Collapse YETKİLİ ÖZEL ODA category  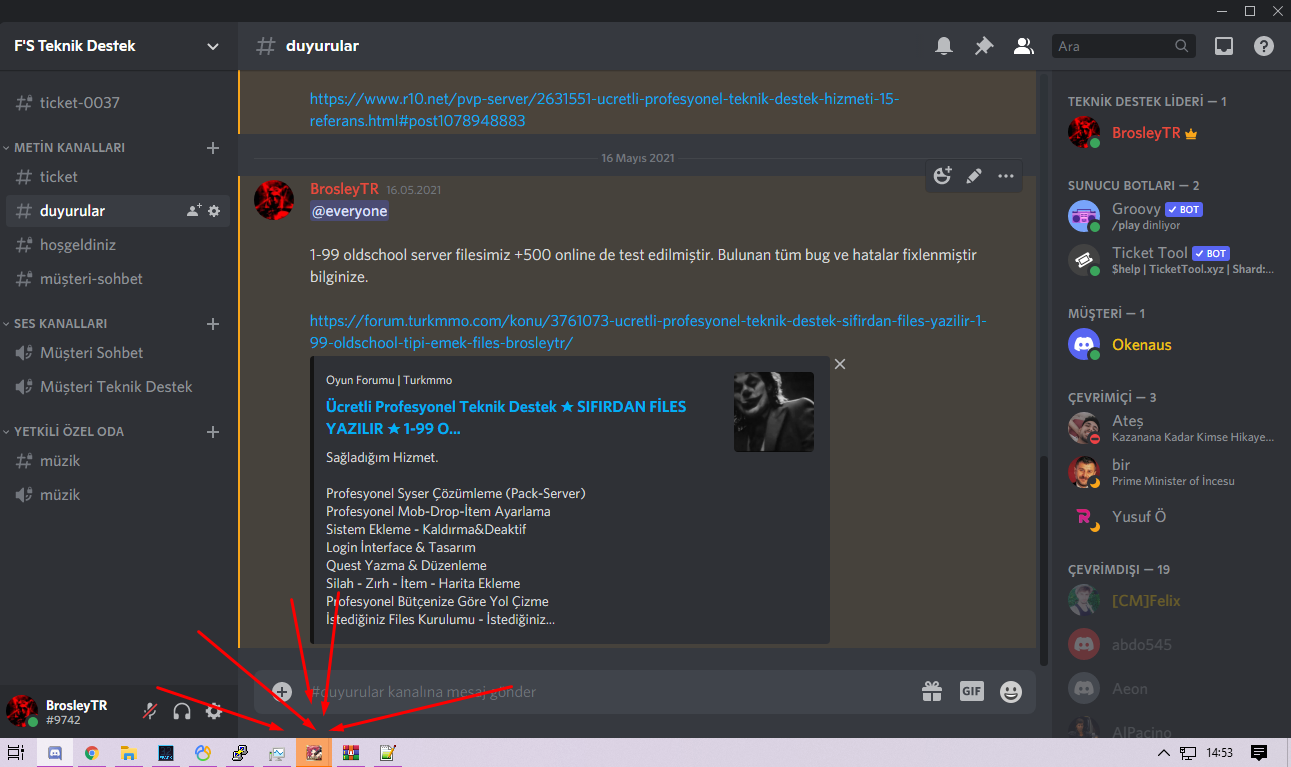tap(64, 432)
